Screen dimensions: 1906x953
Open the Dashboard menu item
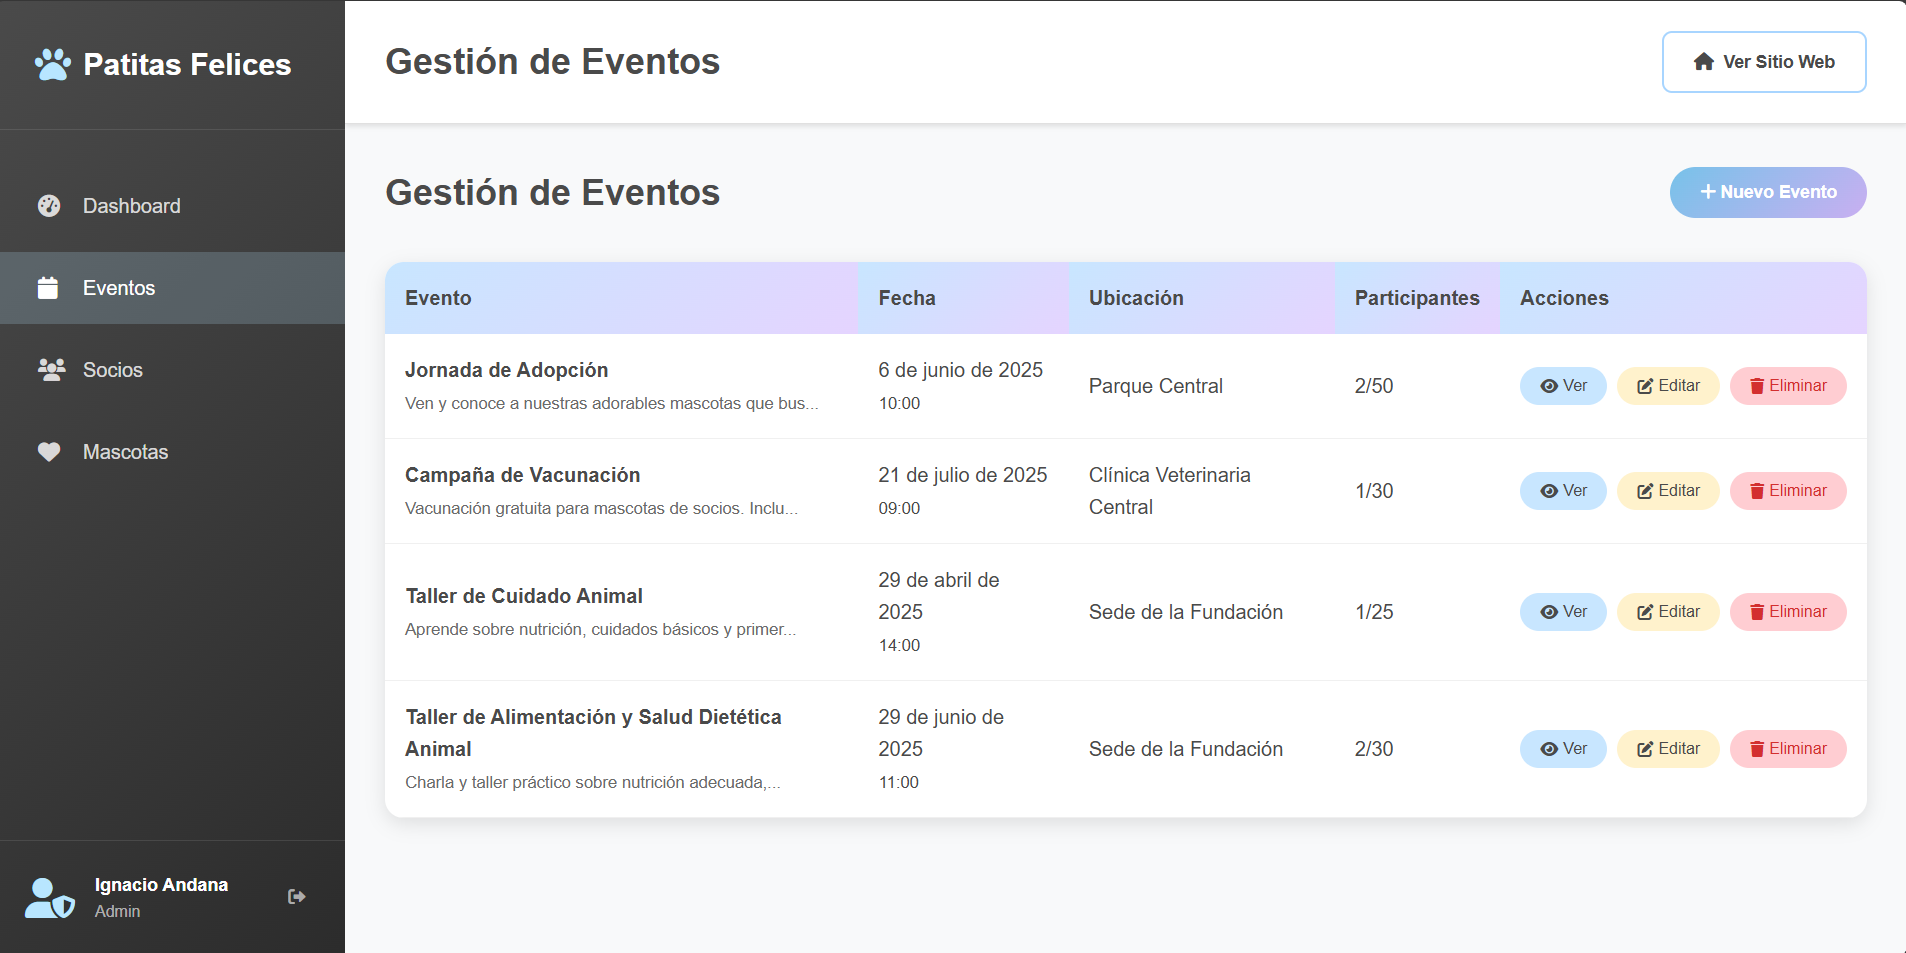pyautogui.click(x=131, y=206)
